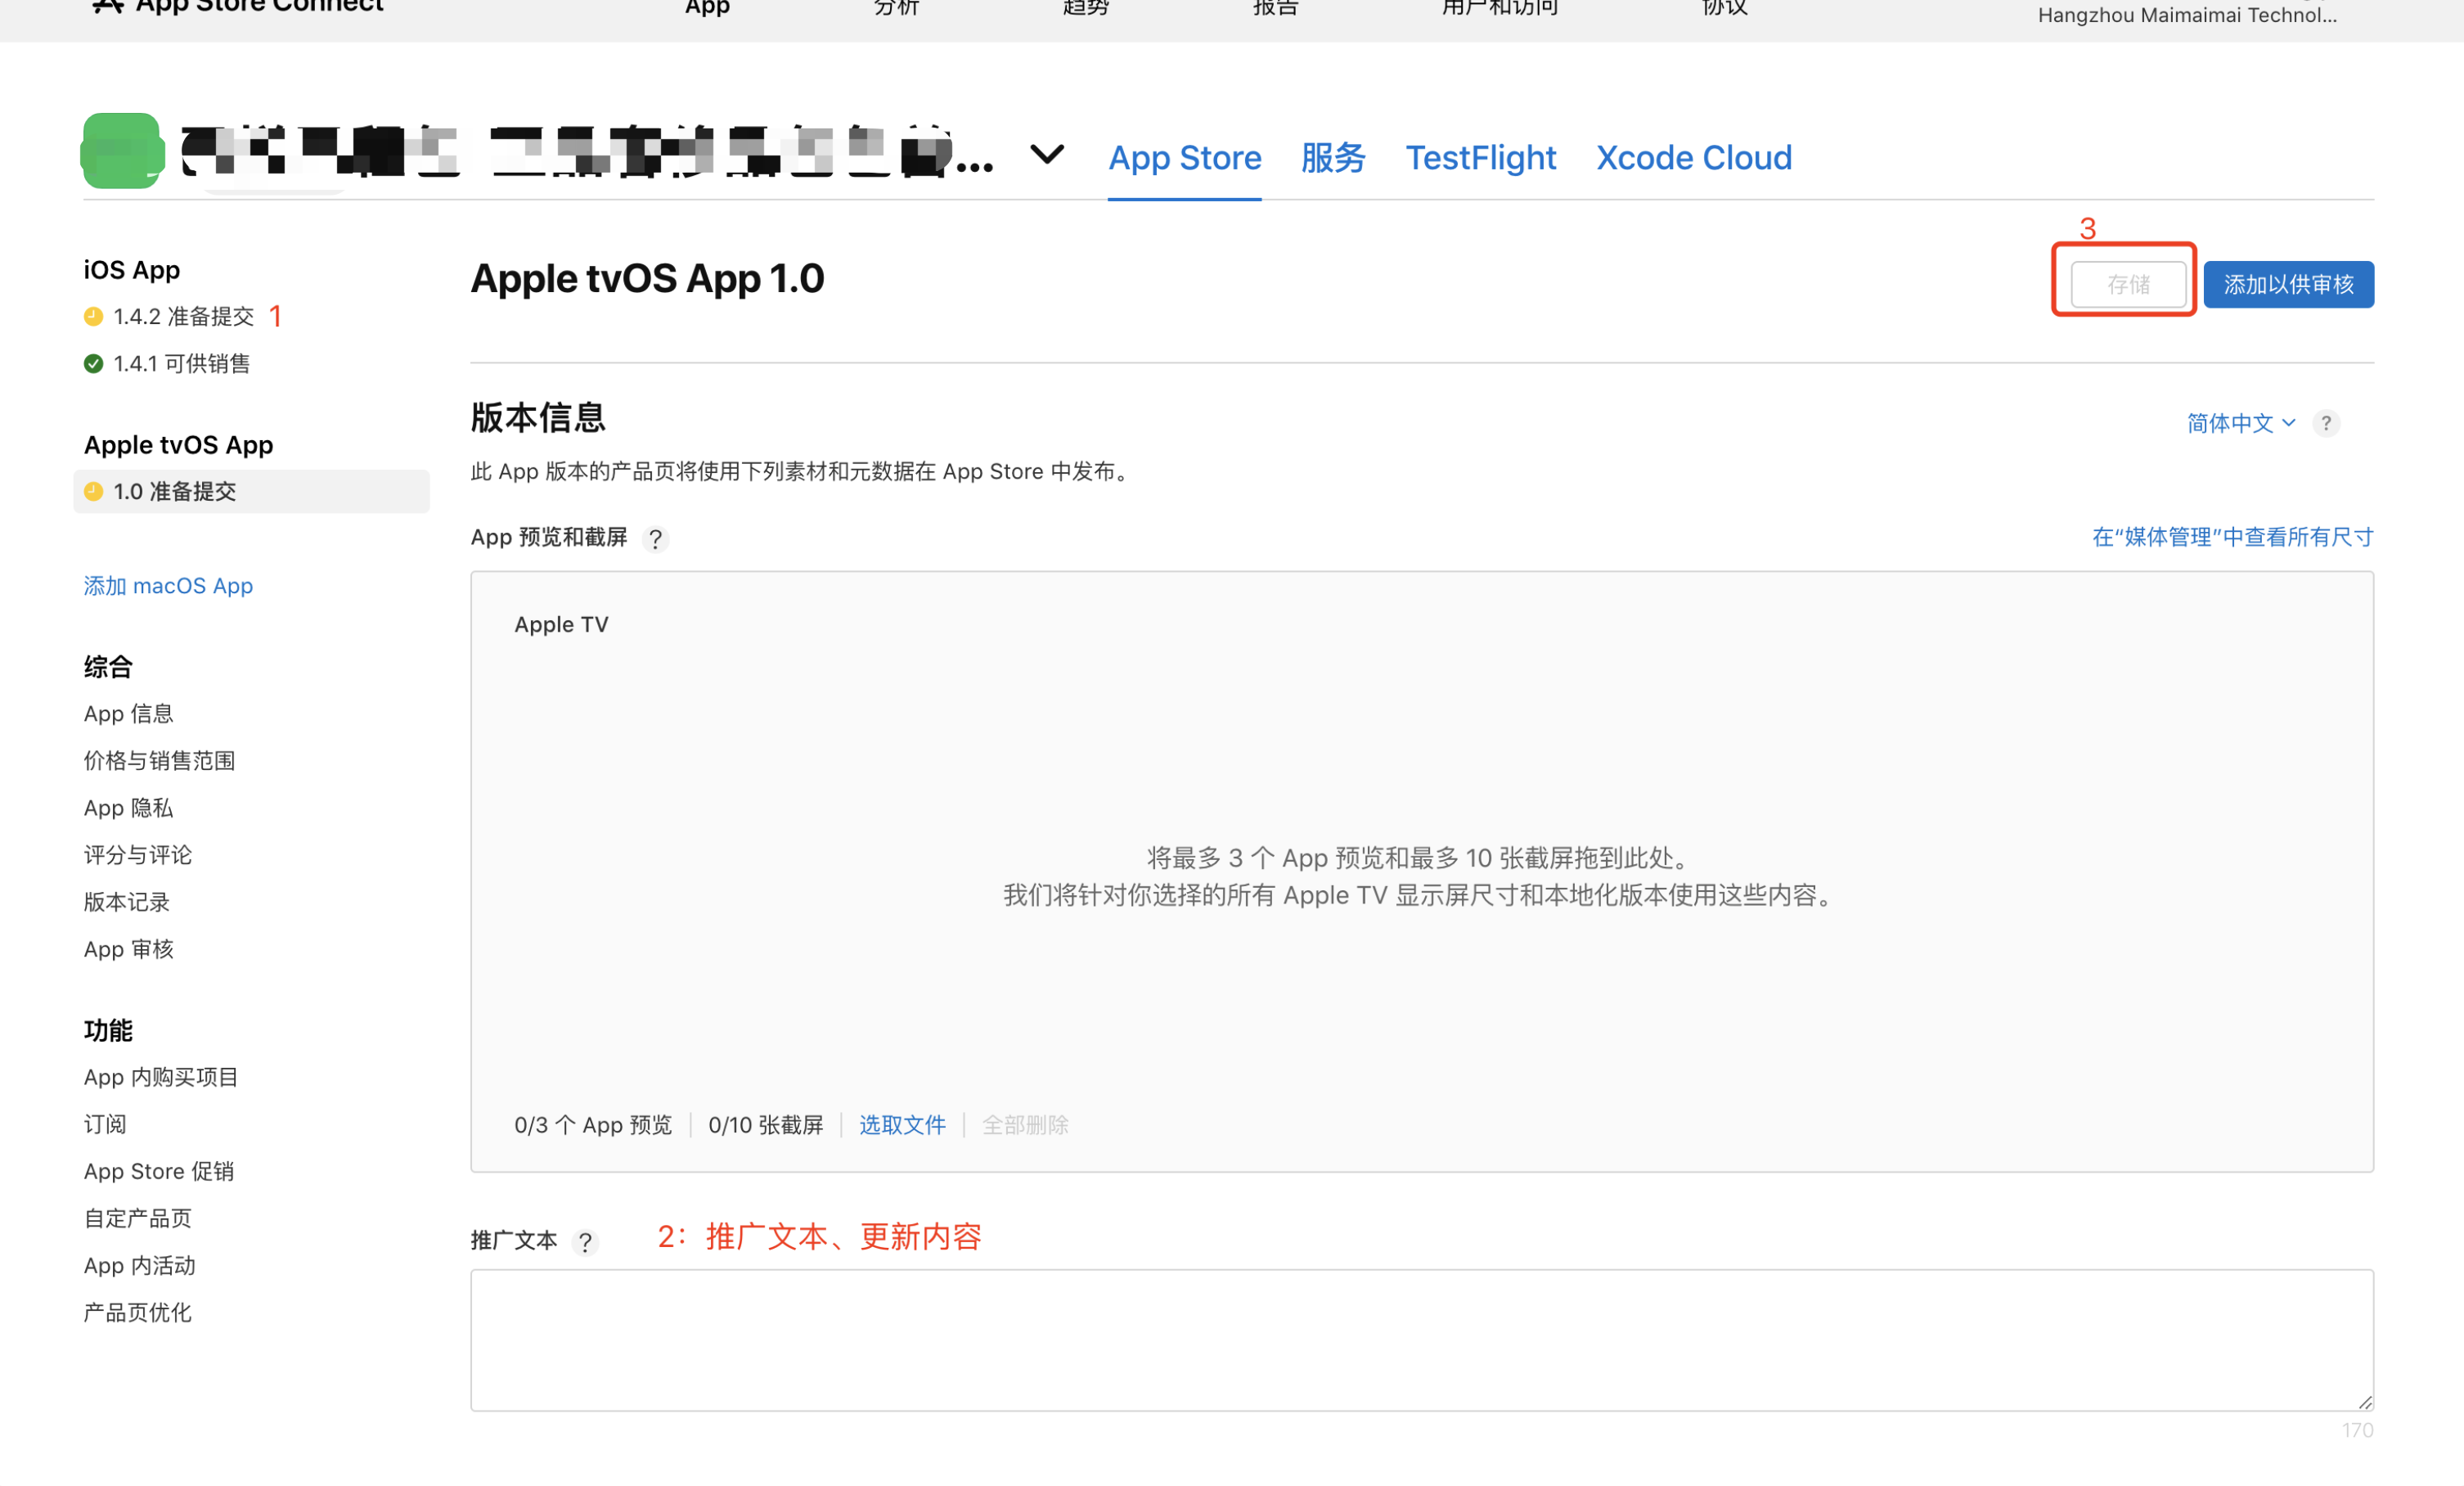Open the 报告 top menu item
Viewport: 2464px width, 1486px height.
point(1275,8)
